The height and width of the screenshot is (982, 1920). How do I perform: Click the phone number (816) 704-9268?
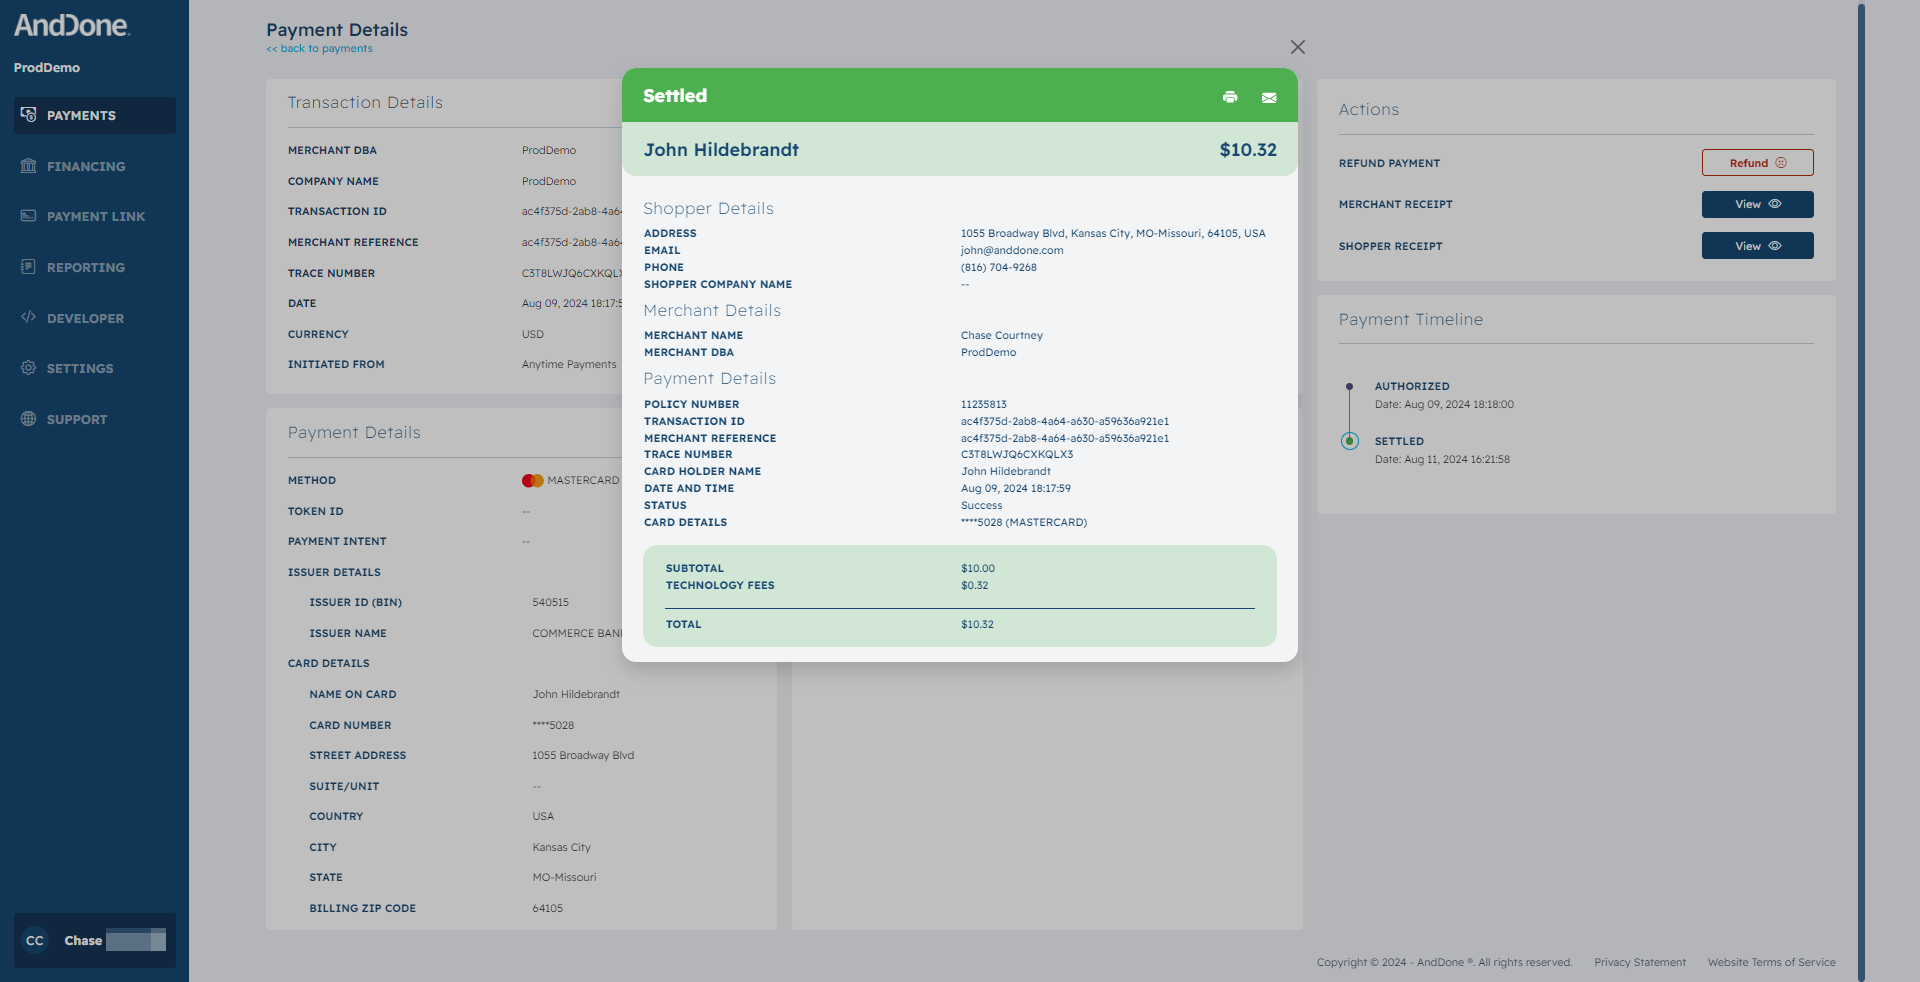click(998, 267)
